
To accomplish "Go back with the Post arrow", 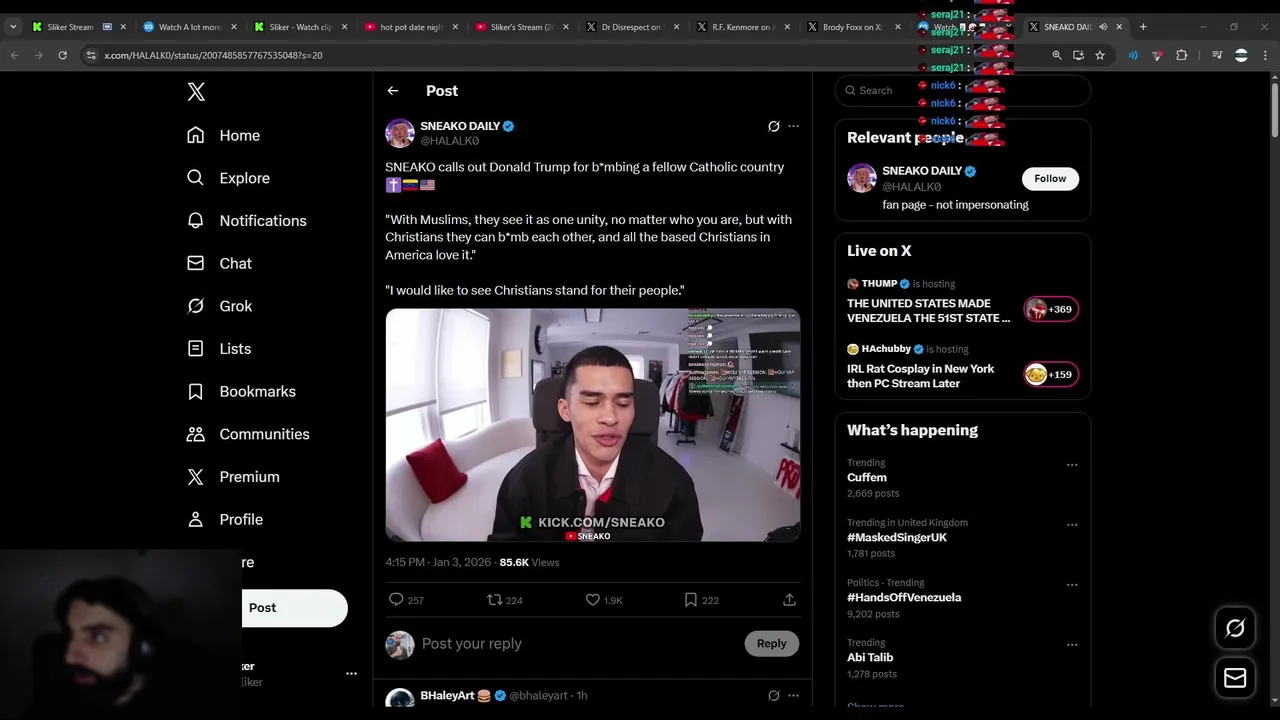I will [x=393, y=91].
